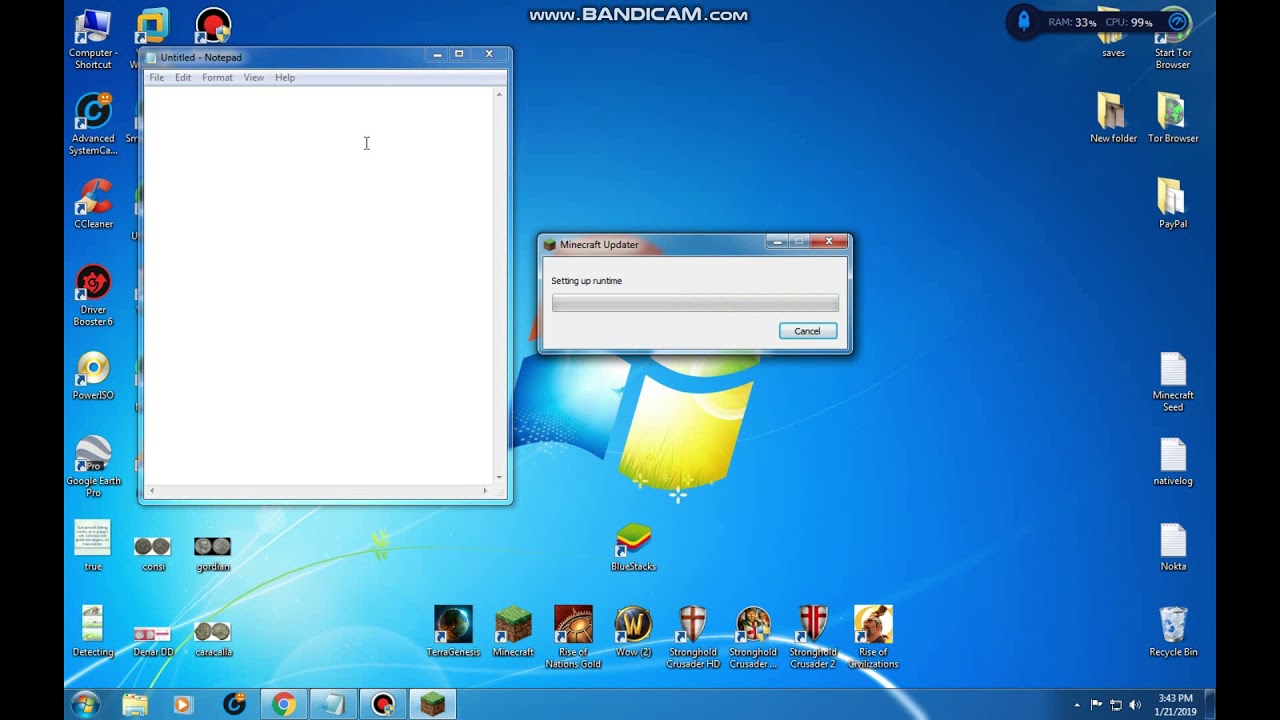1280x720 pixels.
Task: Open the Minecraft Seed text file
Action: pos(1173,381)
